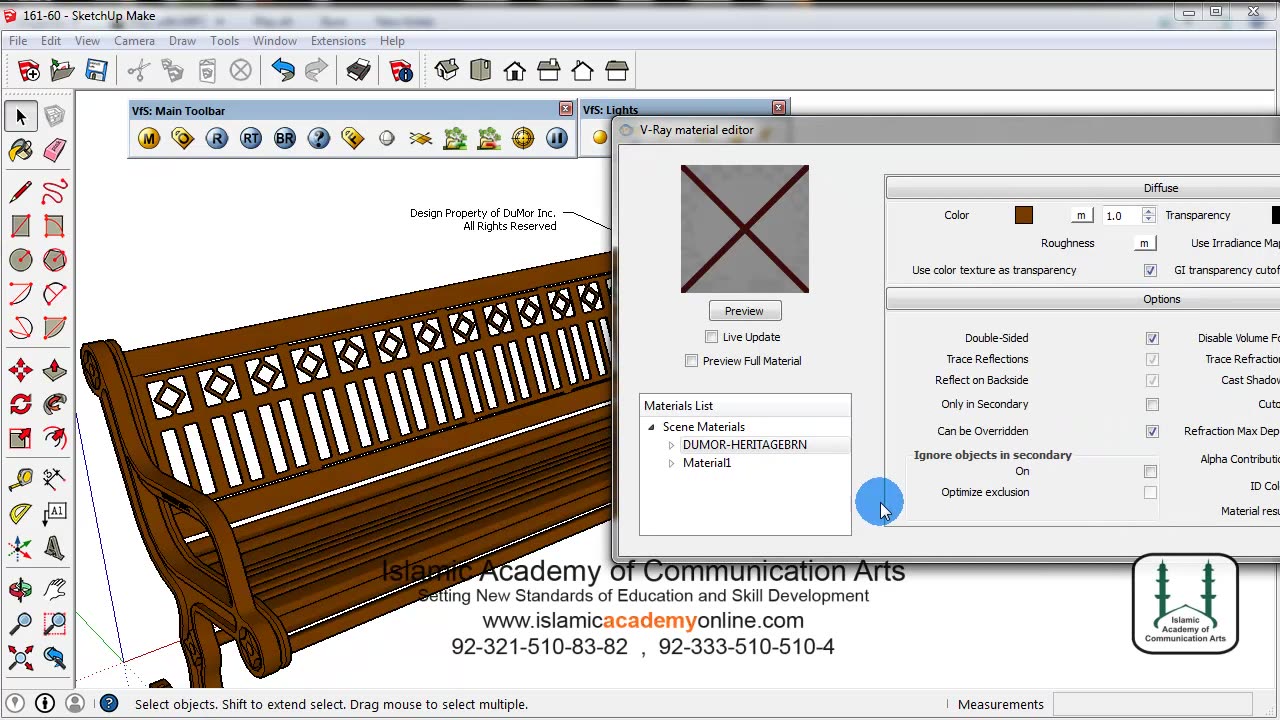Click the Zoom Extents tool

pos(21,658)
